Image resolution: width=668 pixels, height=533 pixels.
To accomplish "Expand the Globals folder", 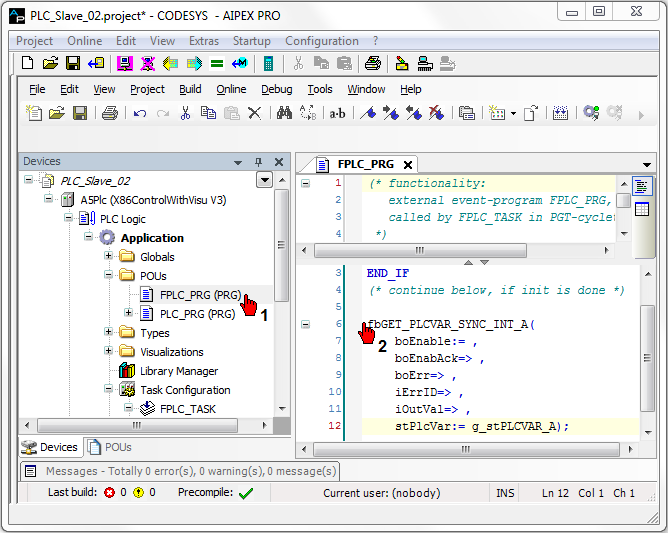I will pos(108,255).
